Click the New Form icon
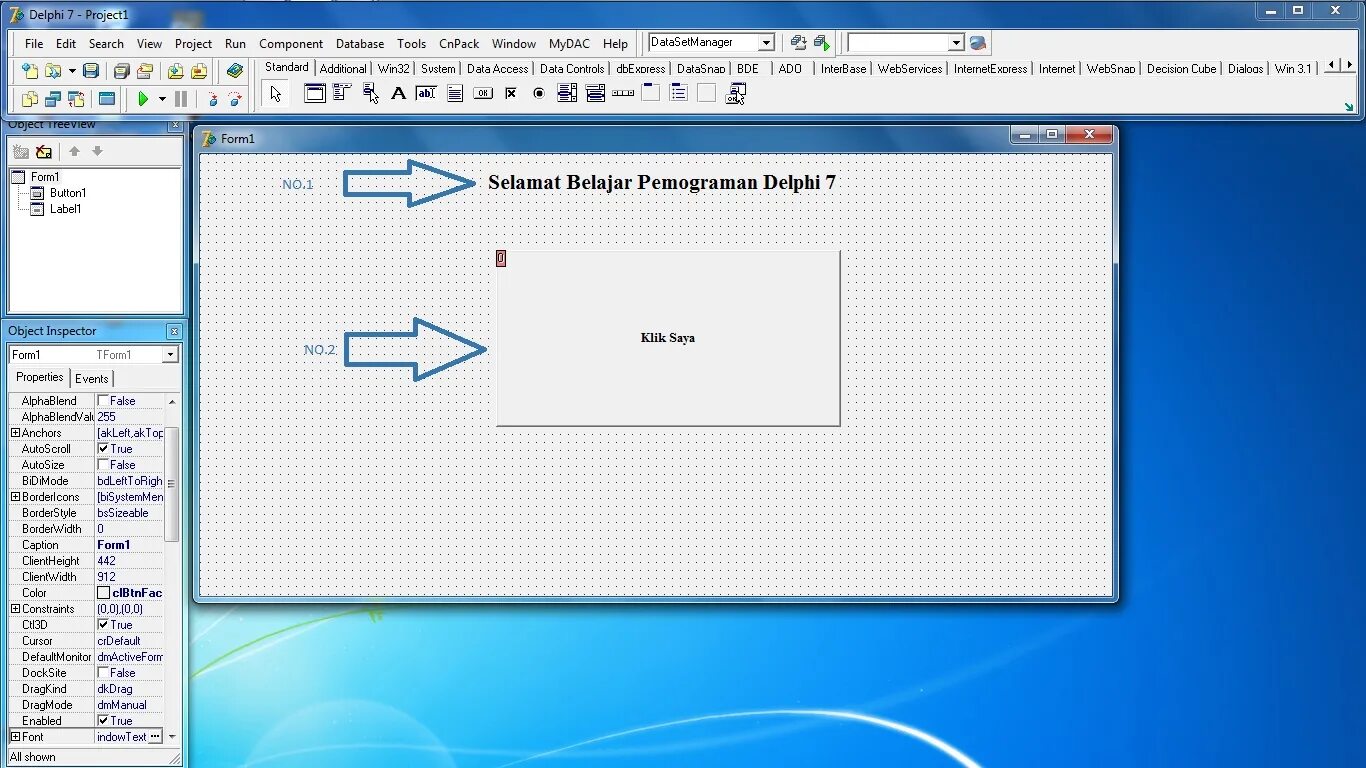1366x768 pixels. click(107, 99)
